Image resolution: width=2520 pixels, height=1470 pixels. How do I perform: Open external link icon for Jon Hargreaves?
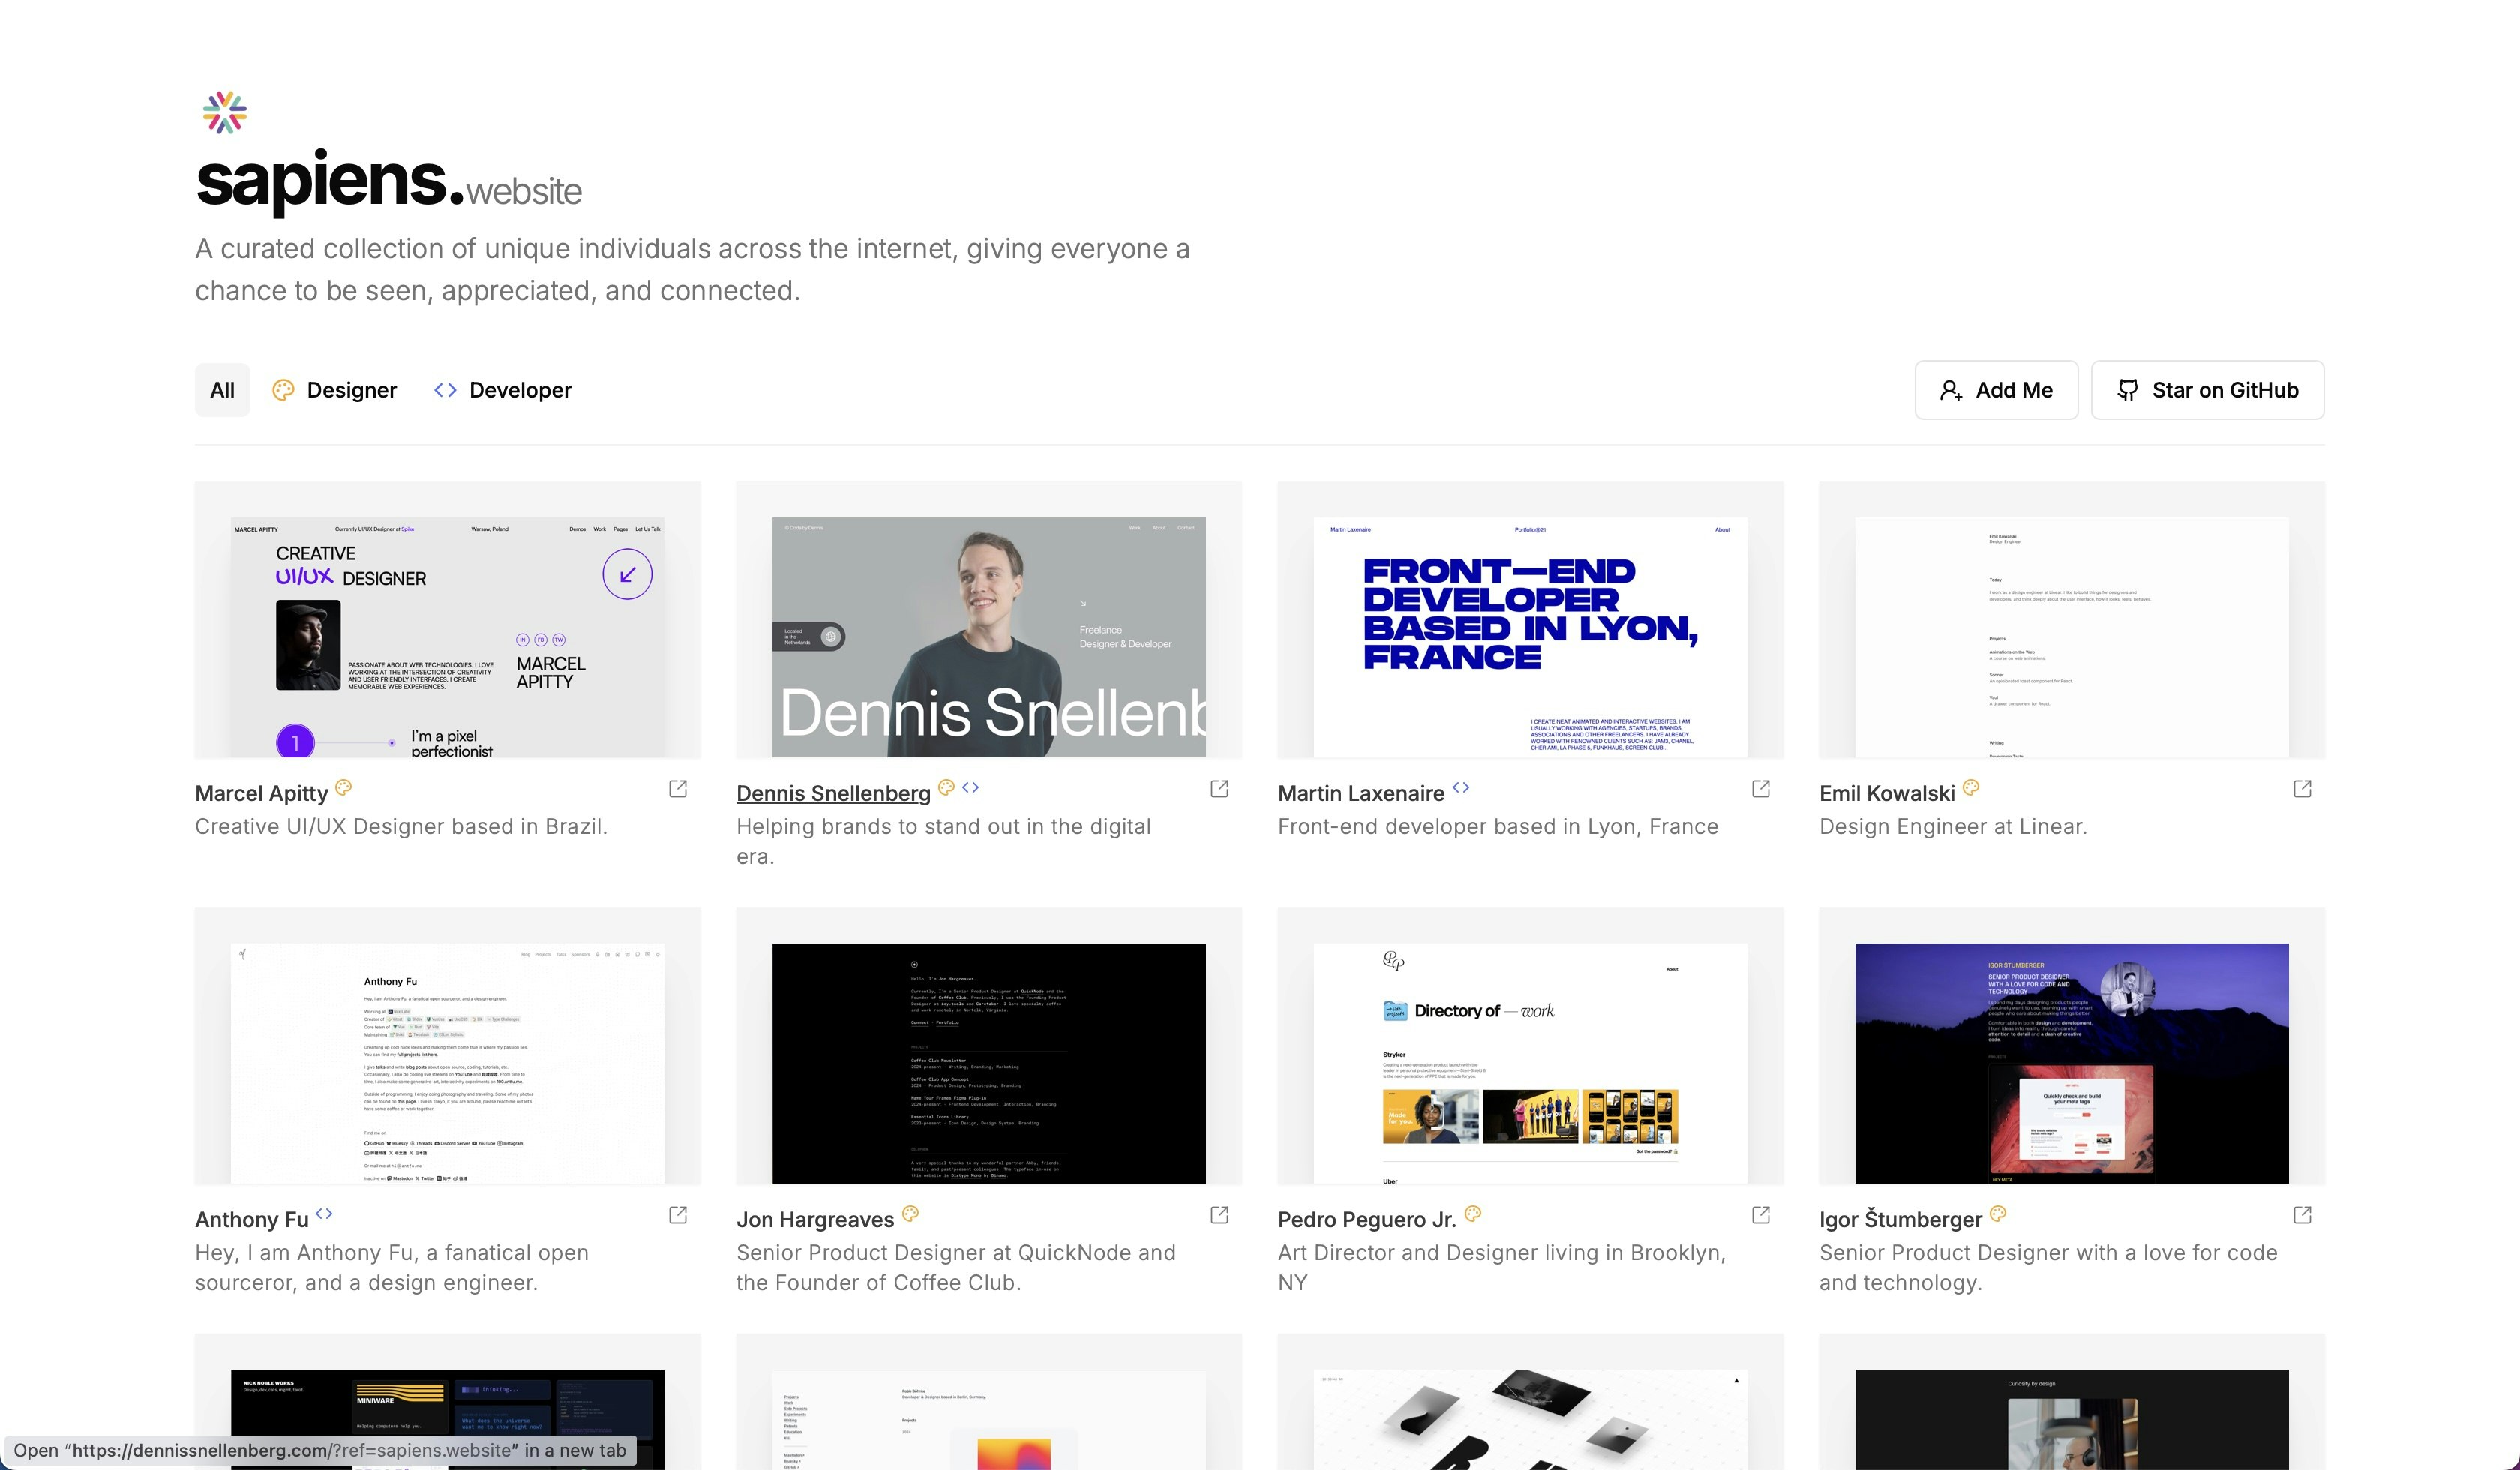pos(1219,1215)
